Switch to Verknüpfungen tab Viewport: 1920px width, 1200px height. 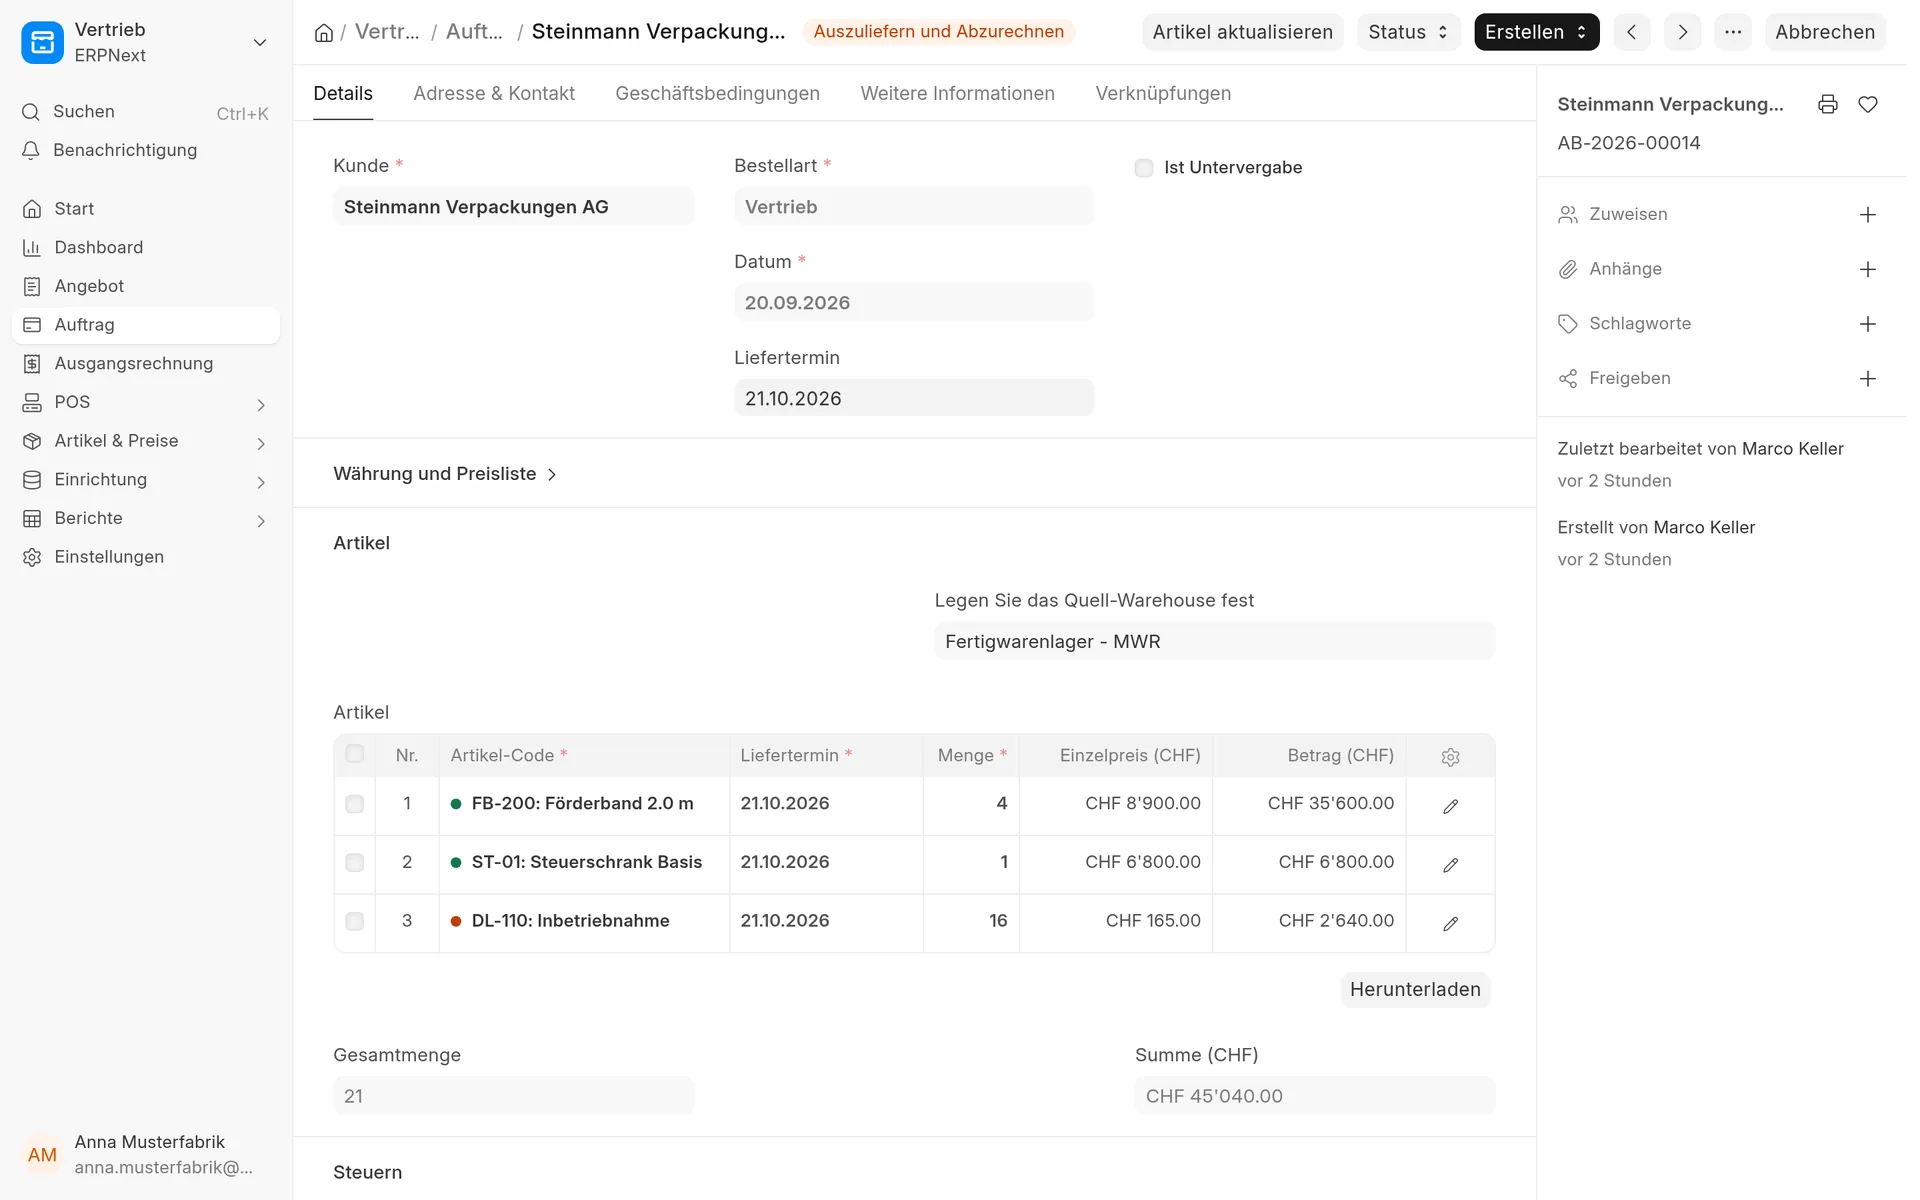pos(1163,93)
